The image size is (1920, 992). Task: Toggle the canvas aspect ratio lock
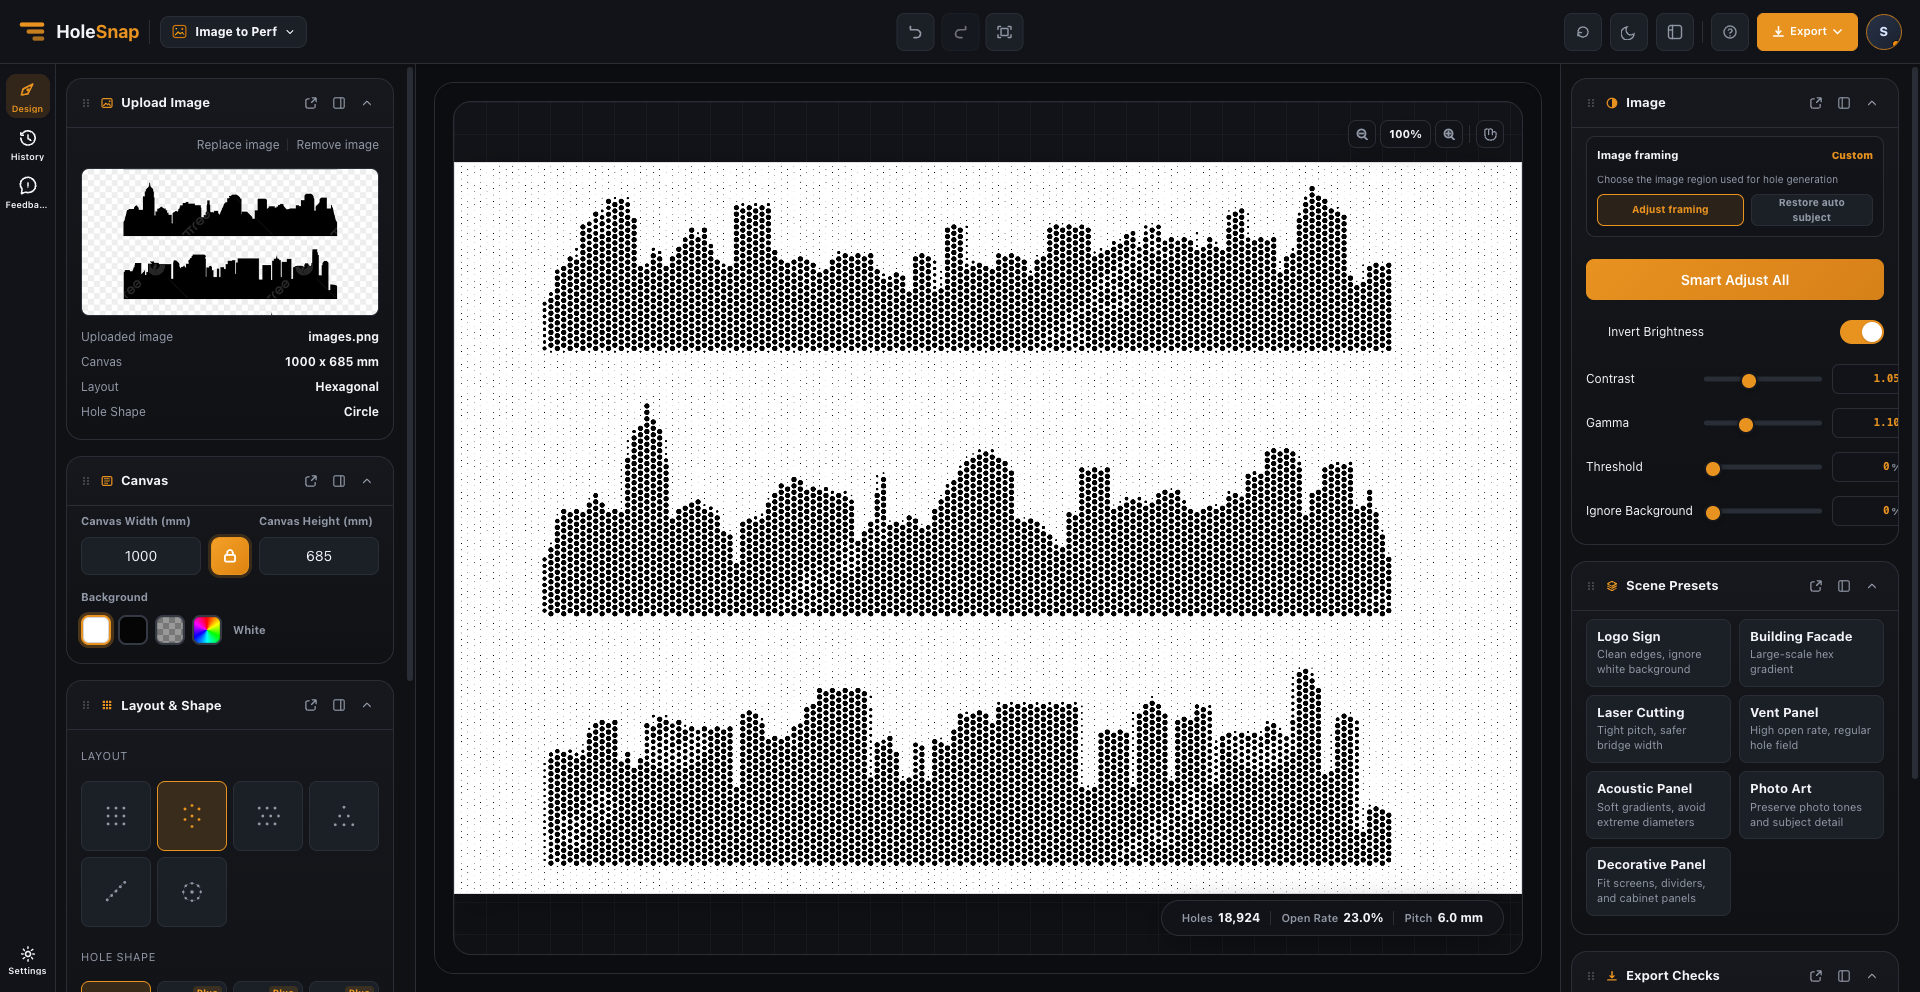(x=230, y=556)
